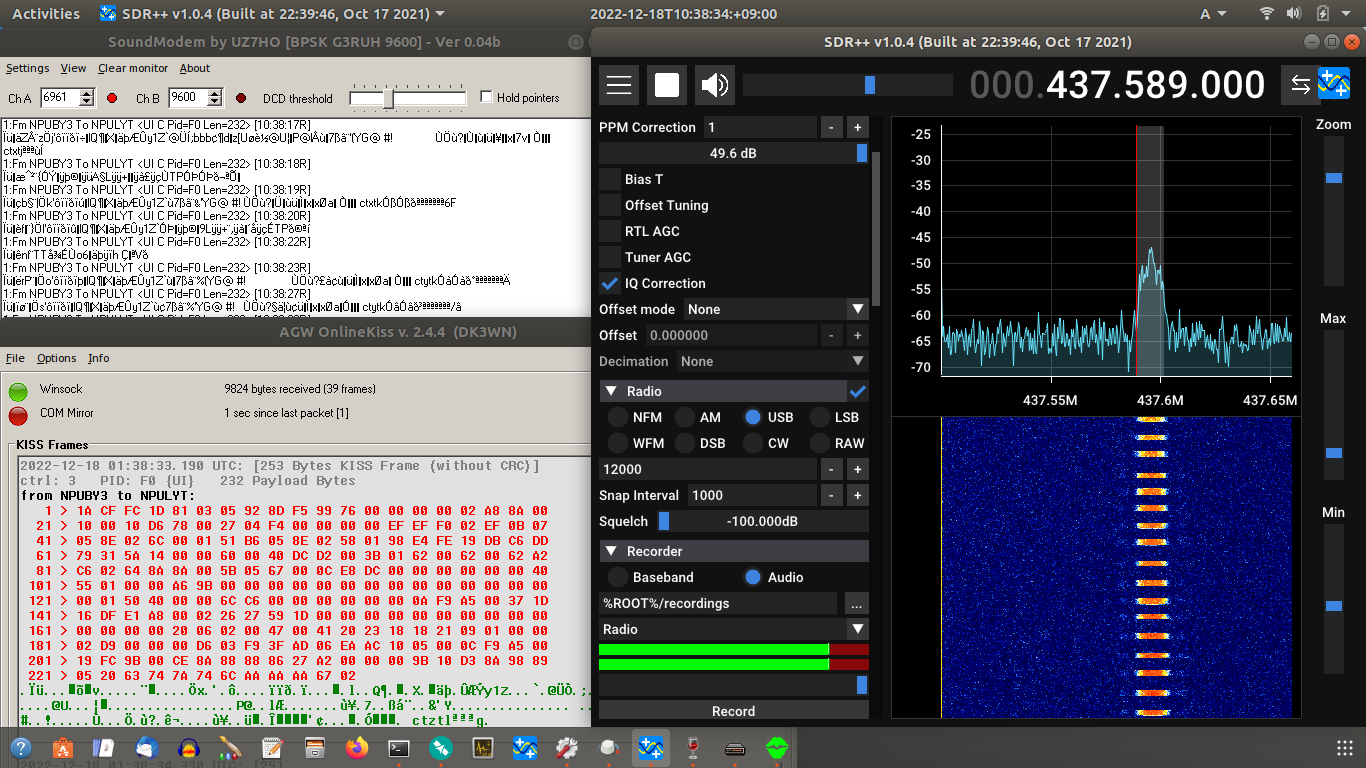Image resolution: width=1366 pixels, height=768 pixels.
Task: Open SoundModem View menu
Action: [73, 68]
